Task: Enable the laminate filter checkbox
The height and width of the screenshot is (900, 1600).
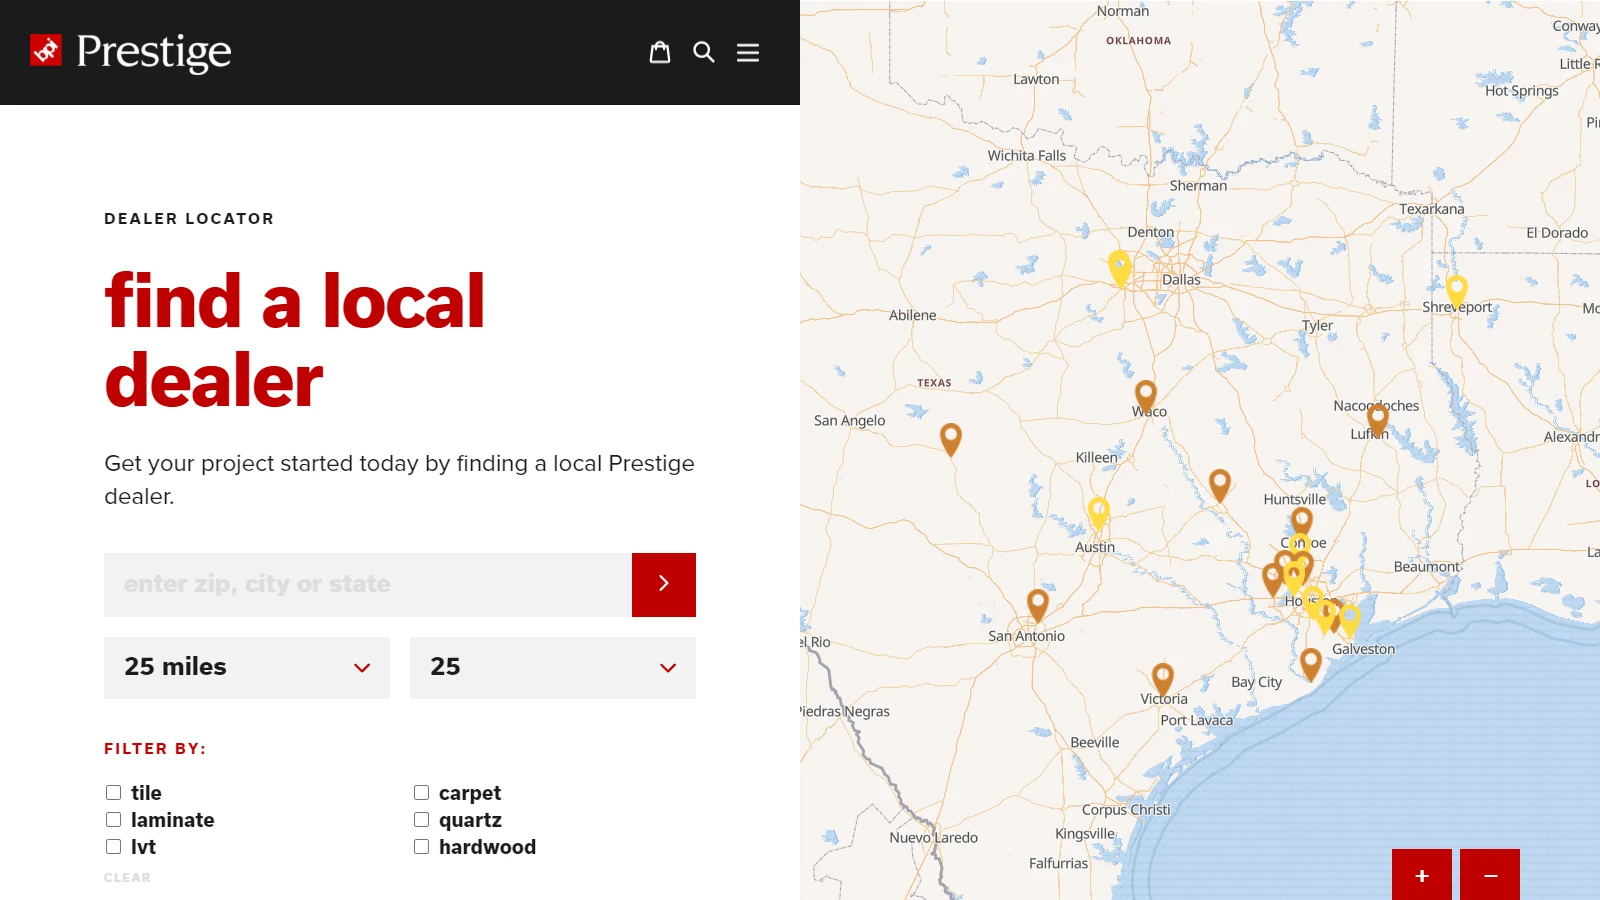Action: click(114, 820)
